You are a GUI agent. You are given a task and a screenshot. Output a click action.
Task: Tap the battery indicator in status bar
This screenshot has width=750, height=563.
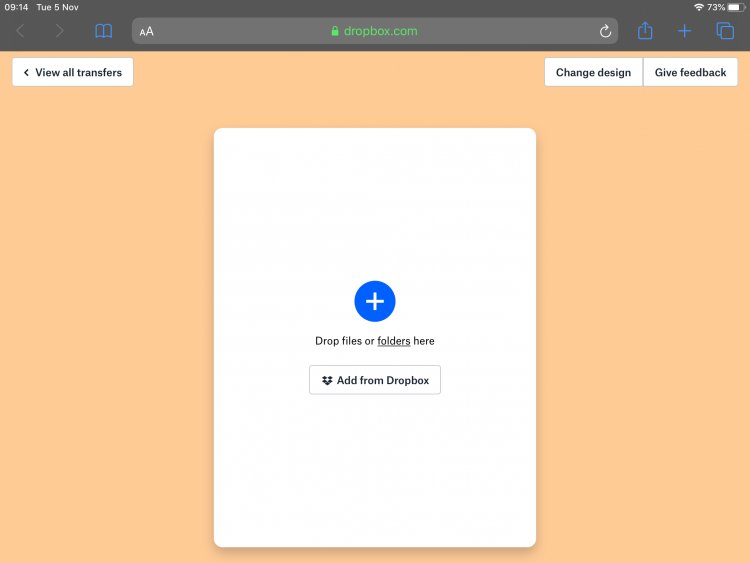[736, 7]
